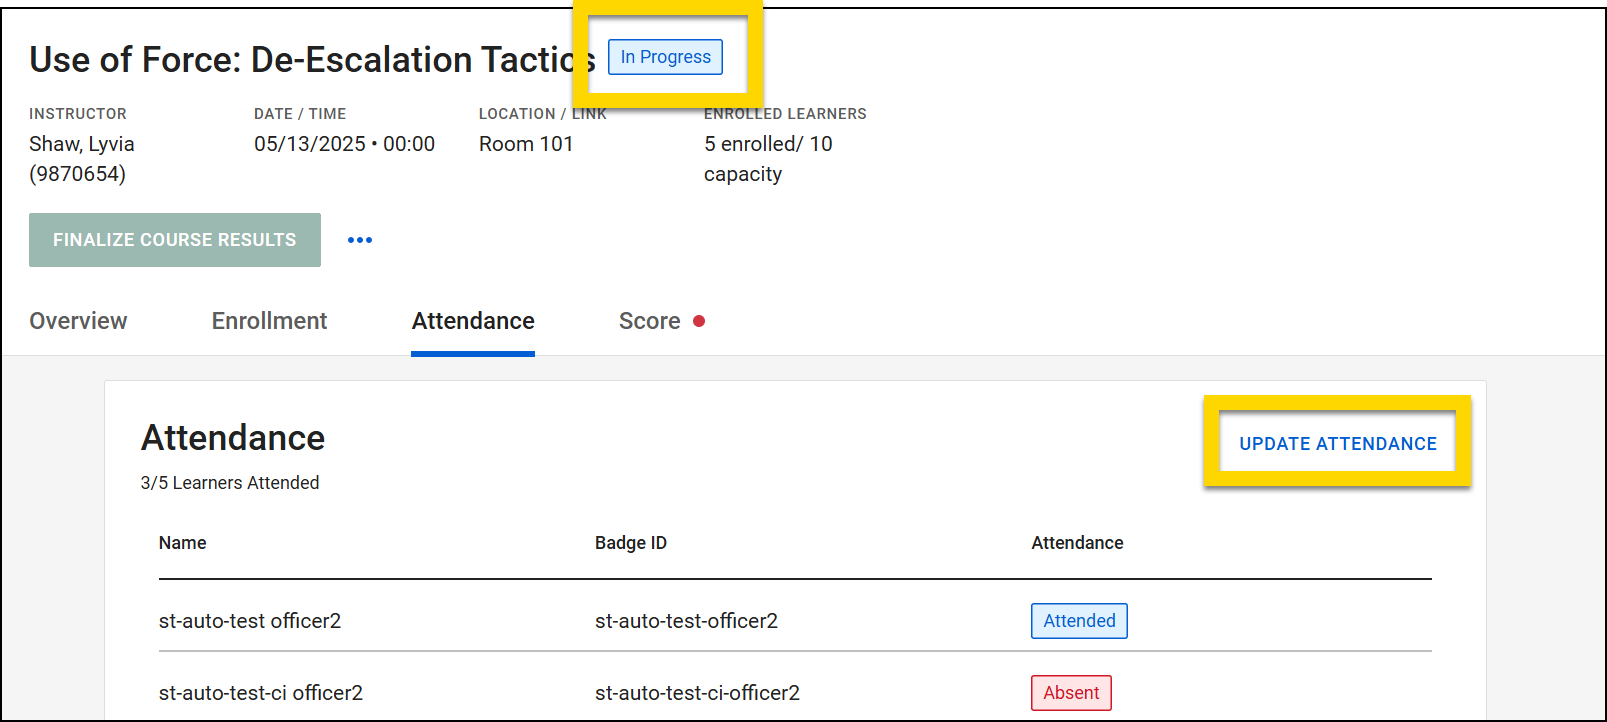
Task: Go to the Score tab
Action: tap(649, 321)
